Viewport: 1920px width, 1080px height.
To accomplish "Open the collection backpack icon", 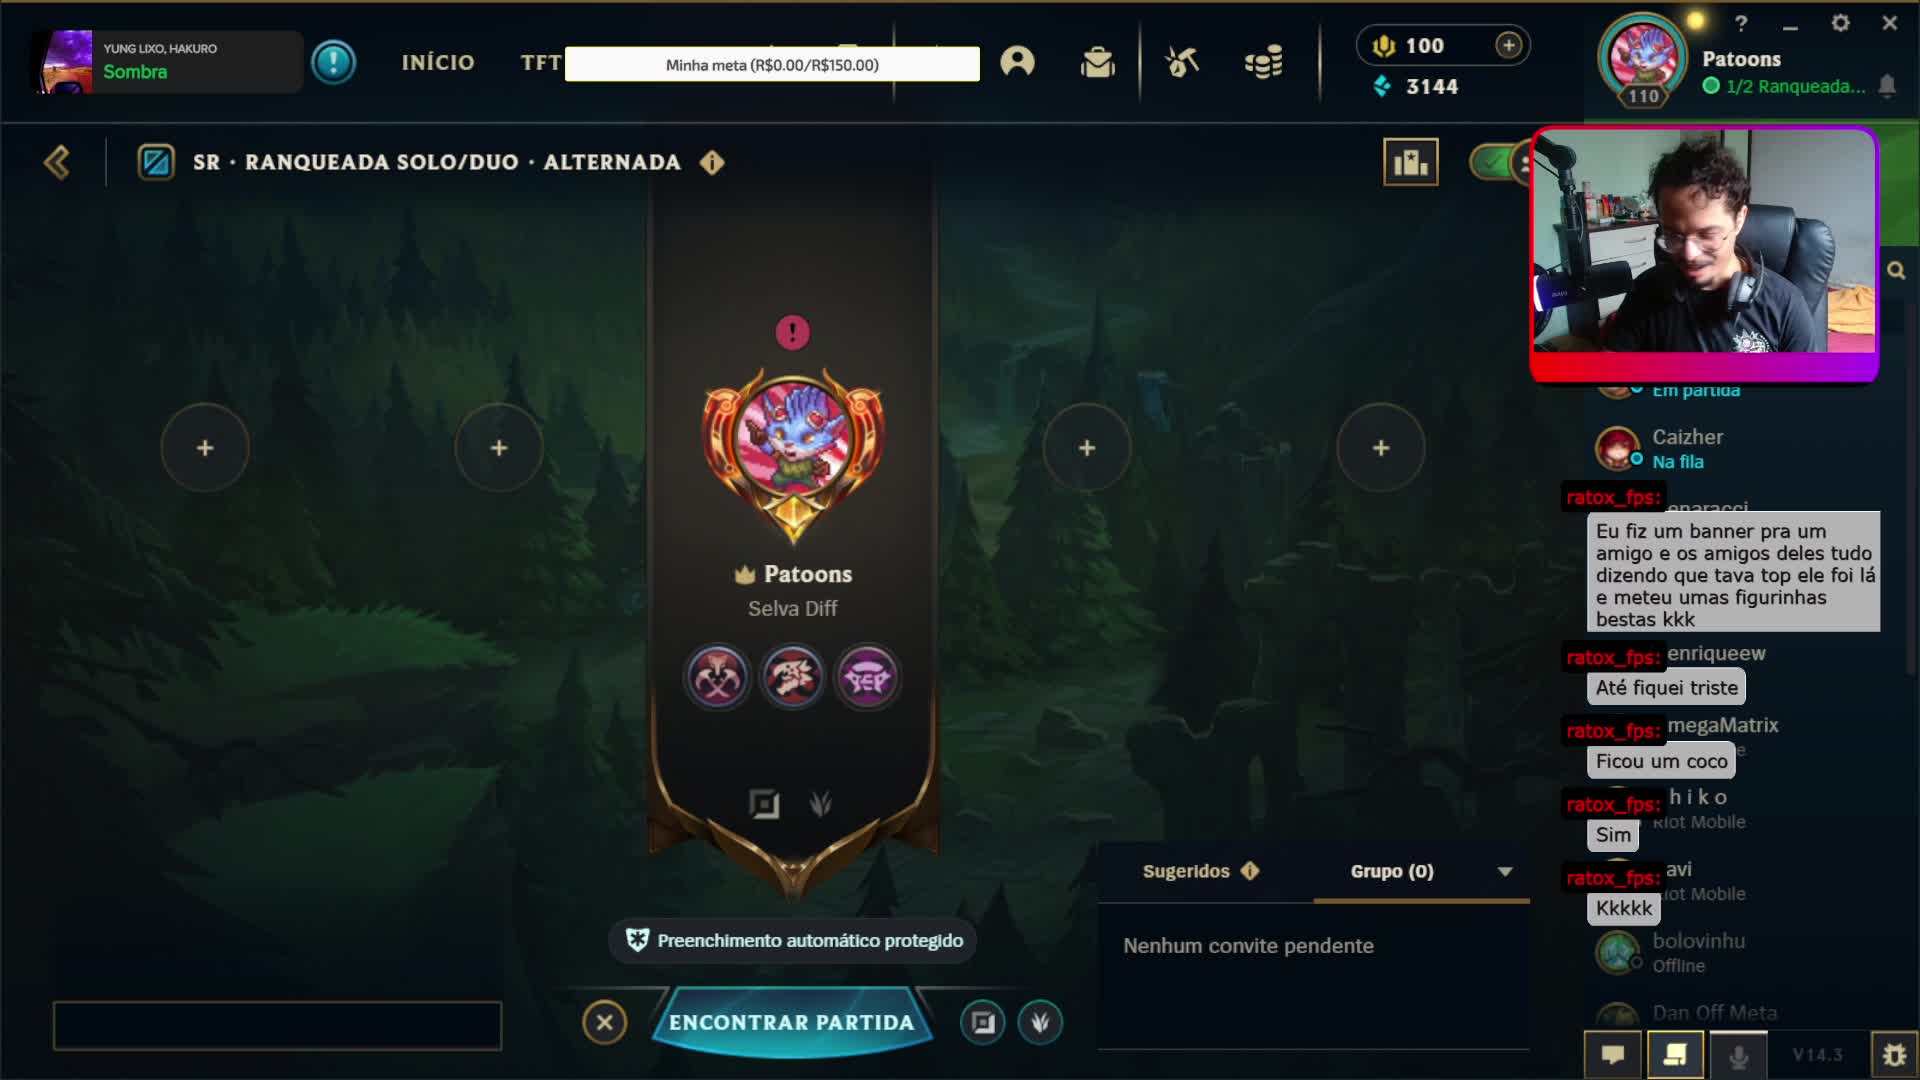I will (1097, 62).
